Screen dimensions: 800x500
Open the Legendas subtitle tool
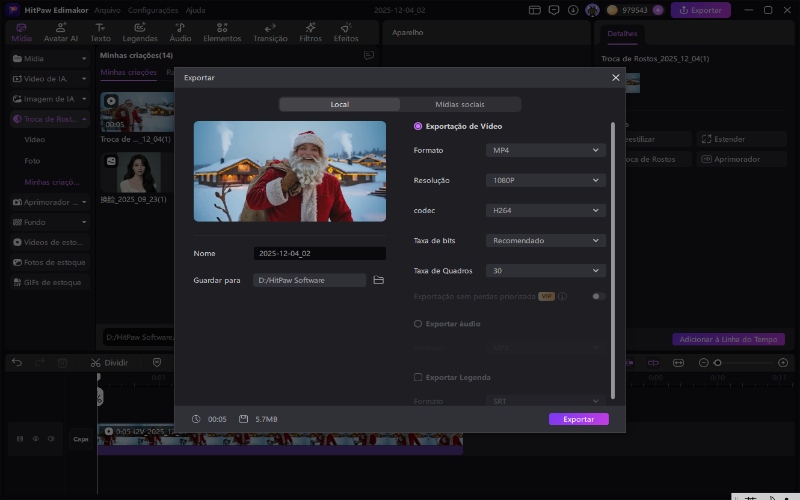tap(140, 32)
